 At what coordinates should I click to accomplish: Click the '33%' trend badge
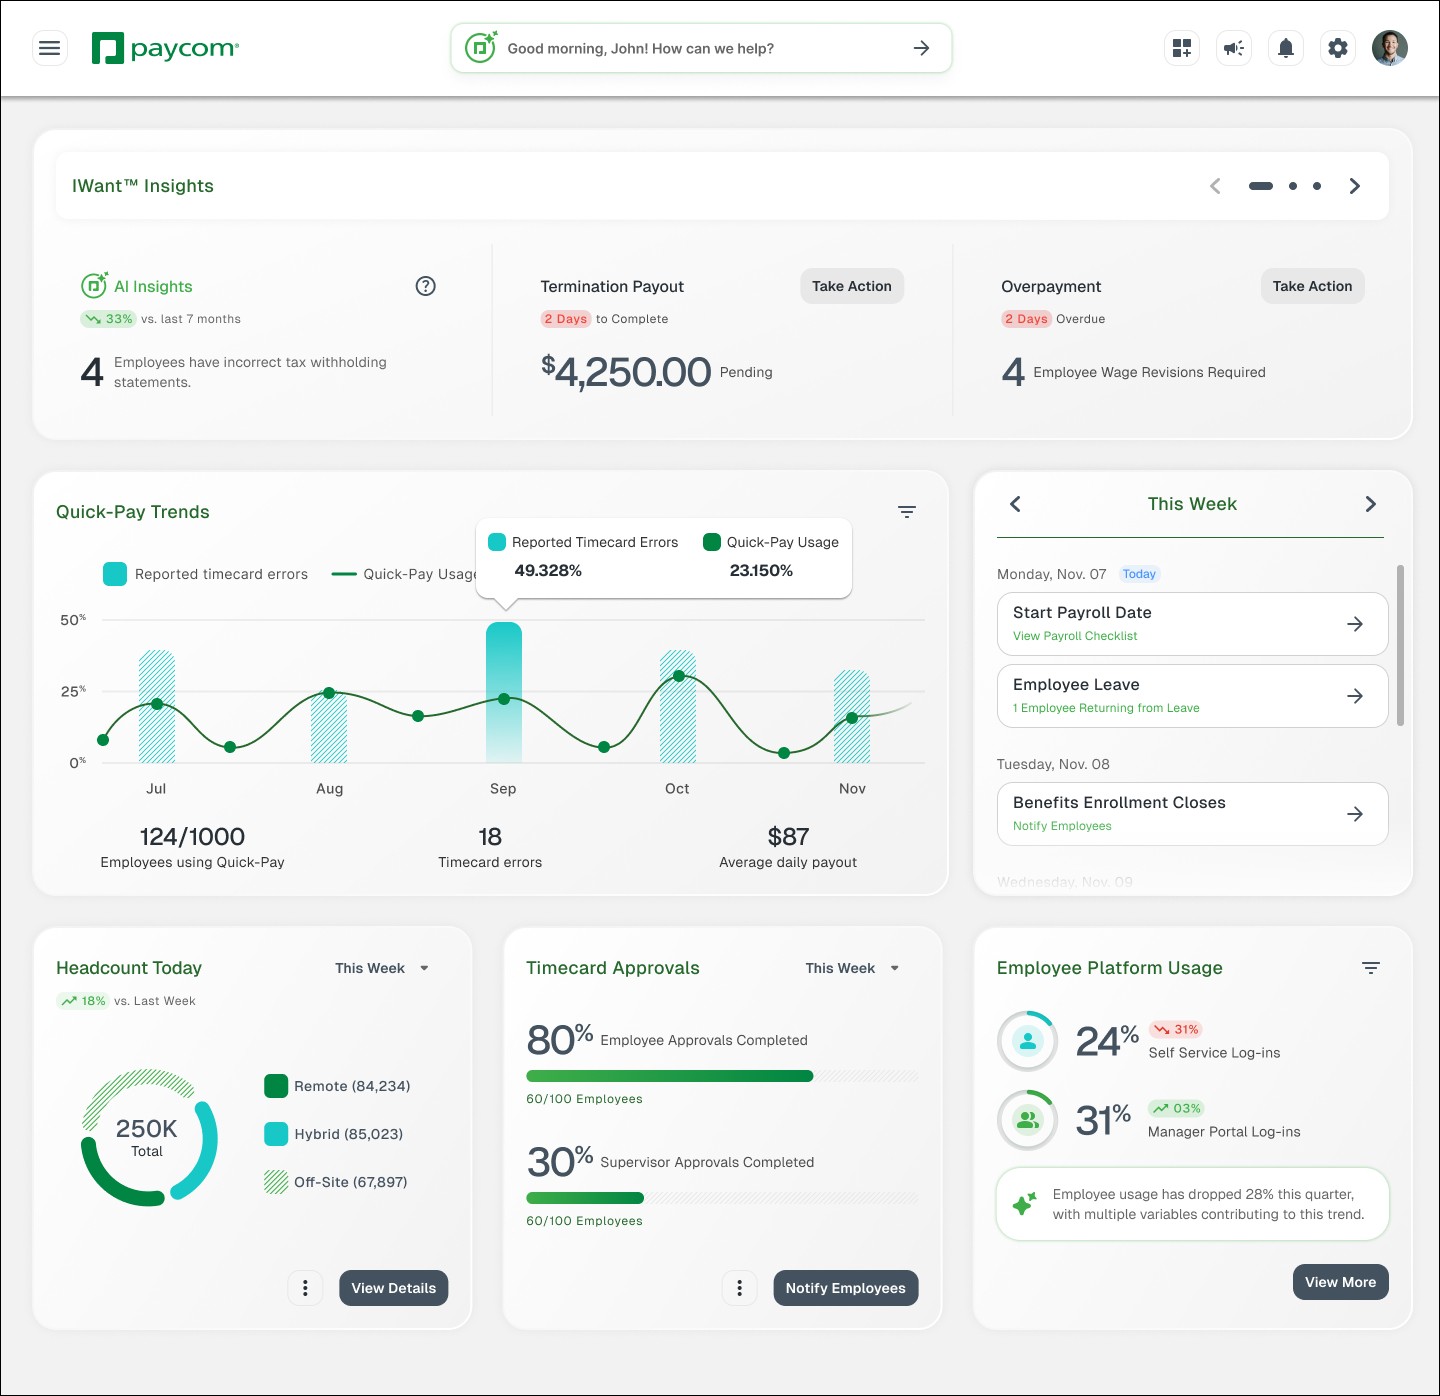pos(108,319)
